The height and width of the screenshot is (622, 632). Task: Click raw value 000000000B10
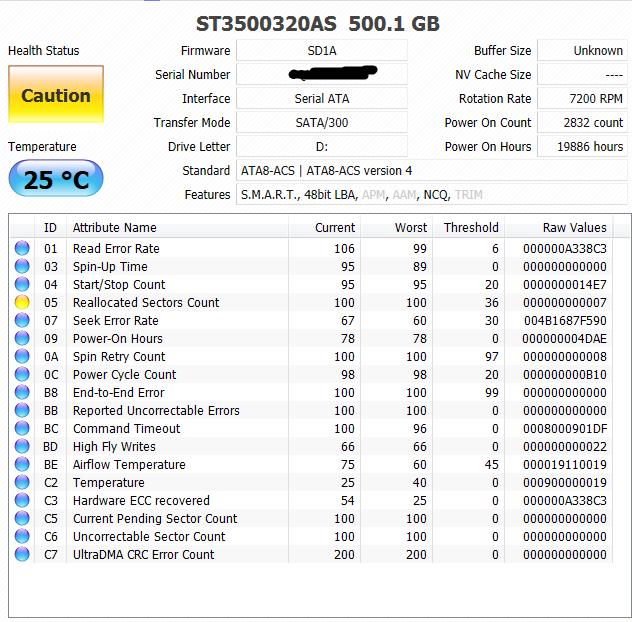[x=565, y=374]
